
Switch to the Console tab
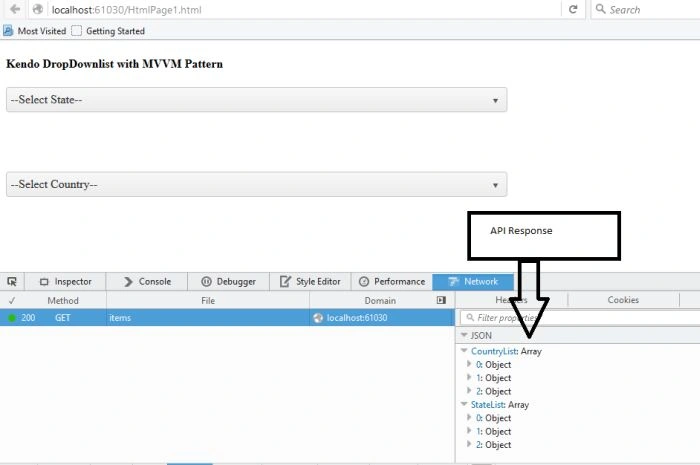coord(147,282)
